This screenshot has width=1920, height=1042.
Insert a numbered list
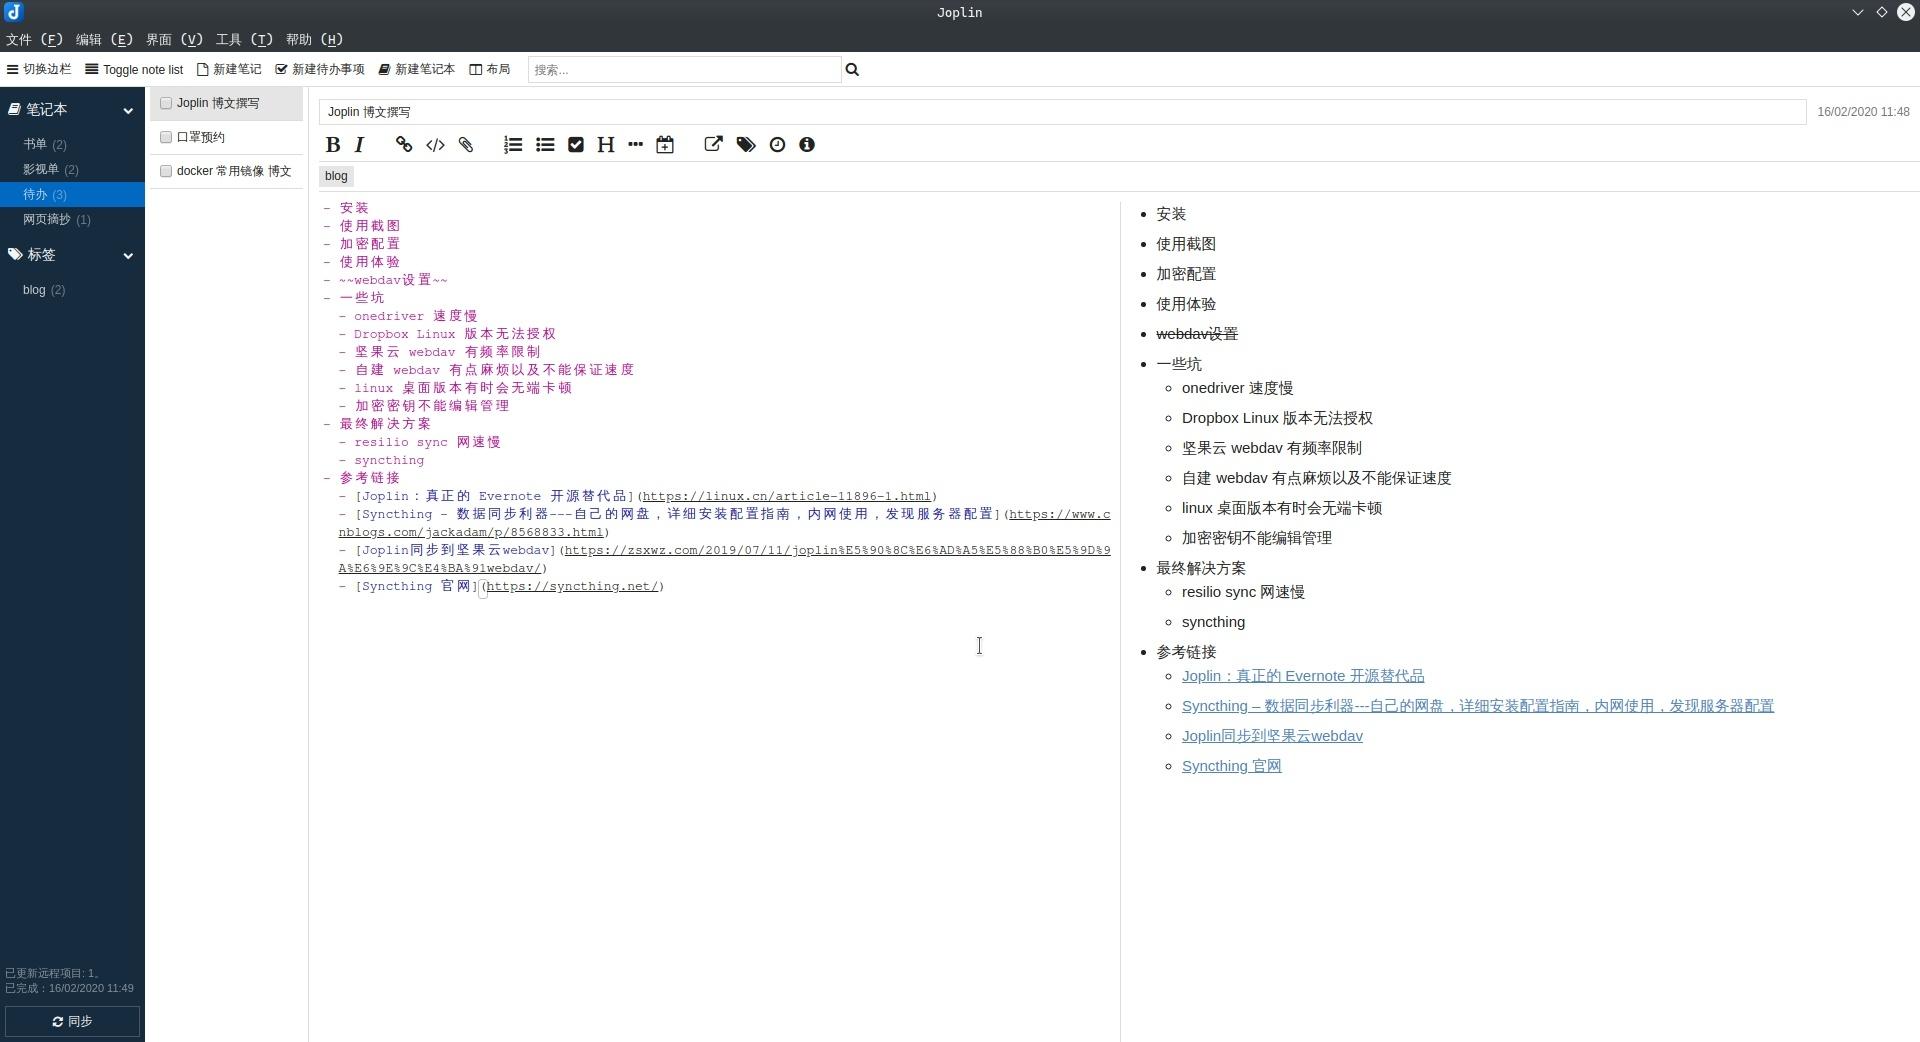point(513,145)
